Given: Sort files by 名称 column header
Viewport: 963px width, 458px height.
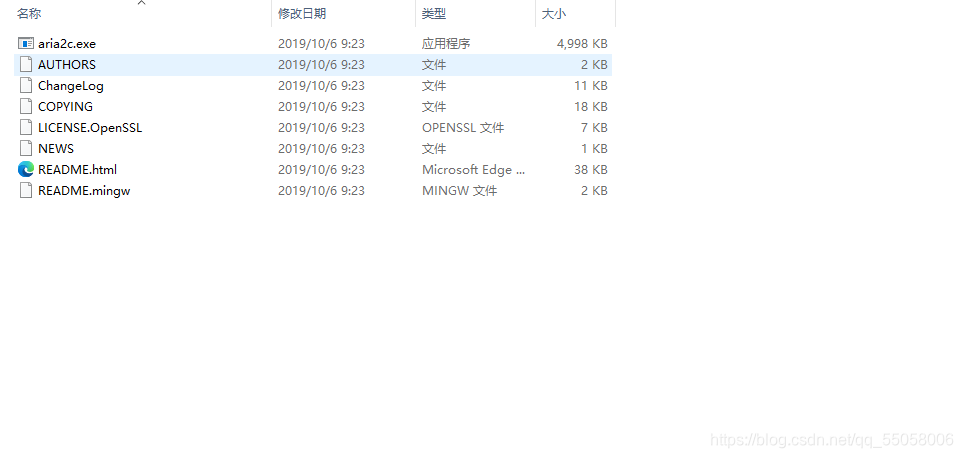Looking at the screenshot, I should (x=29, y=13).
